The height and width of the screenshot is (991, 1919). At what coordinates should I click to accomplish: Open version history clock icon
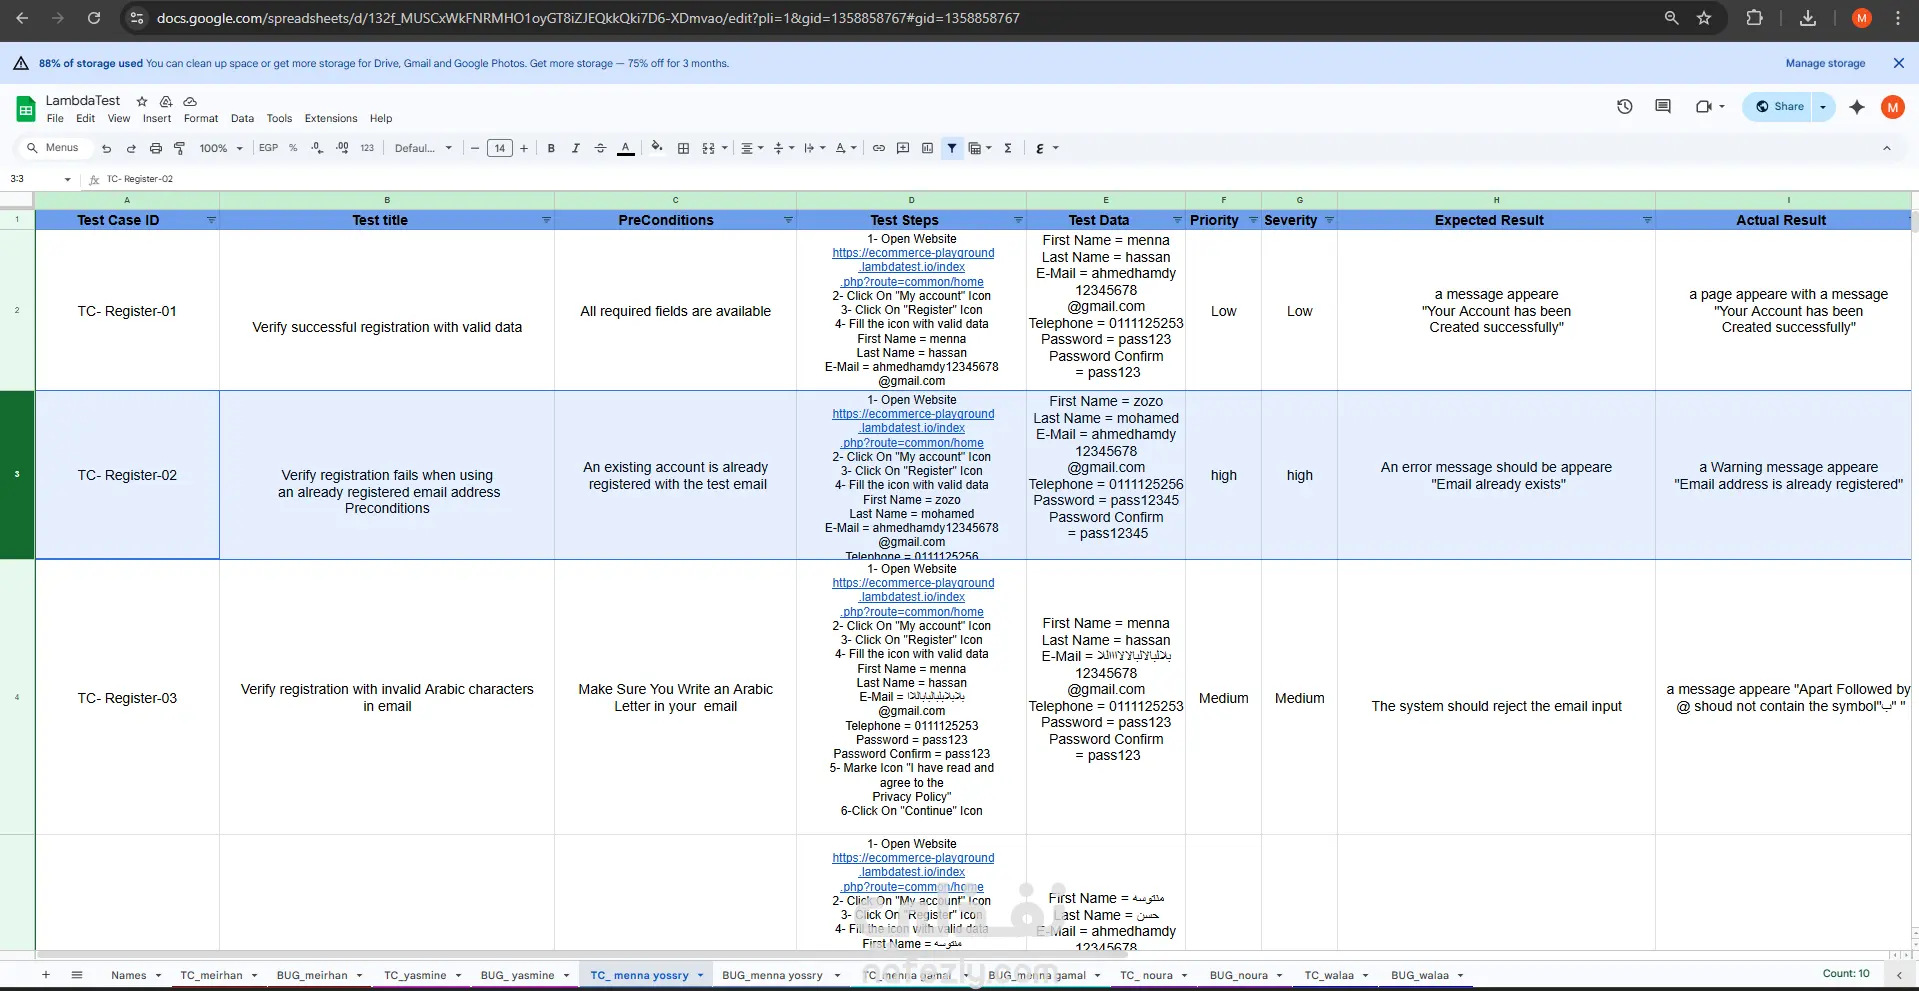1625,106
